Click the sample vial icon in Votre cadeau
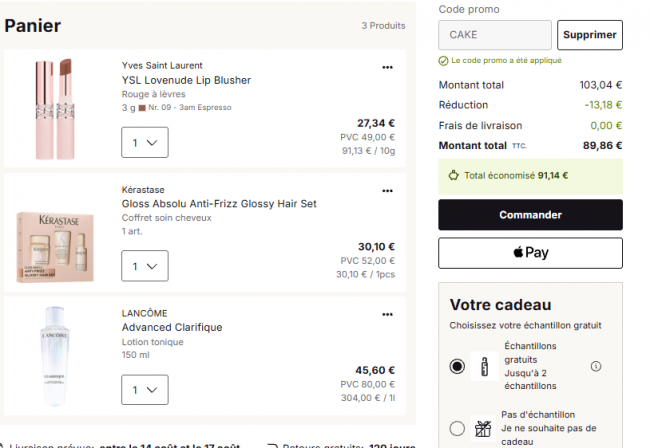The width and height of the screenshot is (650, 448). [484, 366]
